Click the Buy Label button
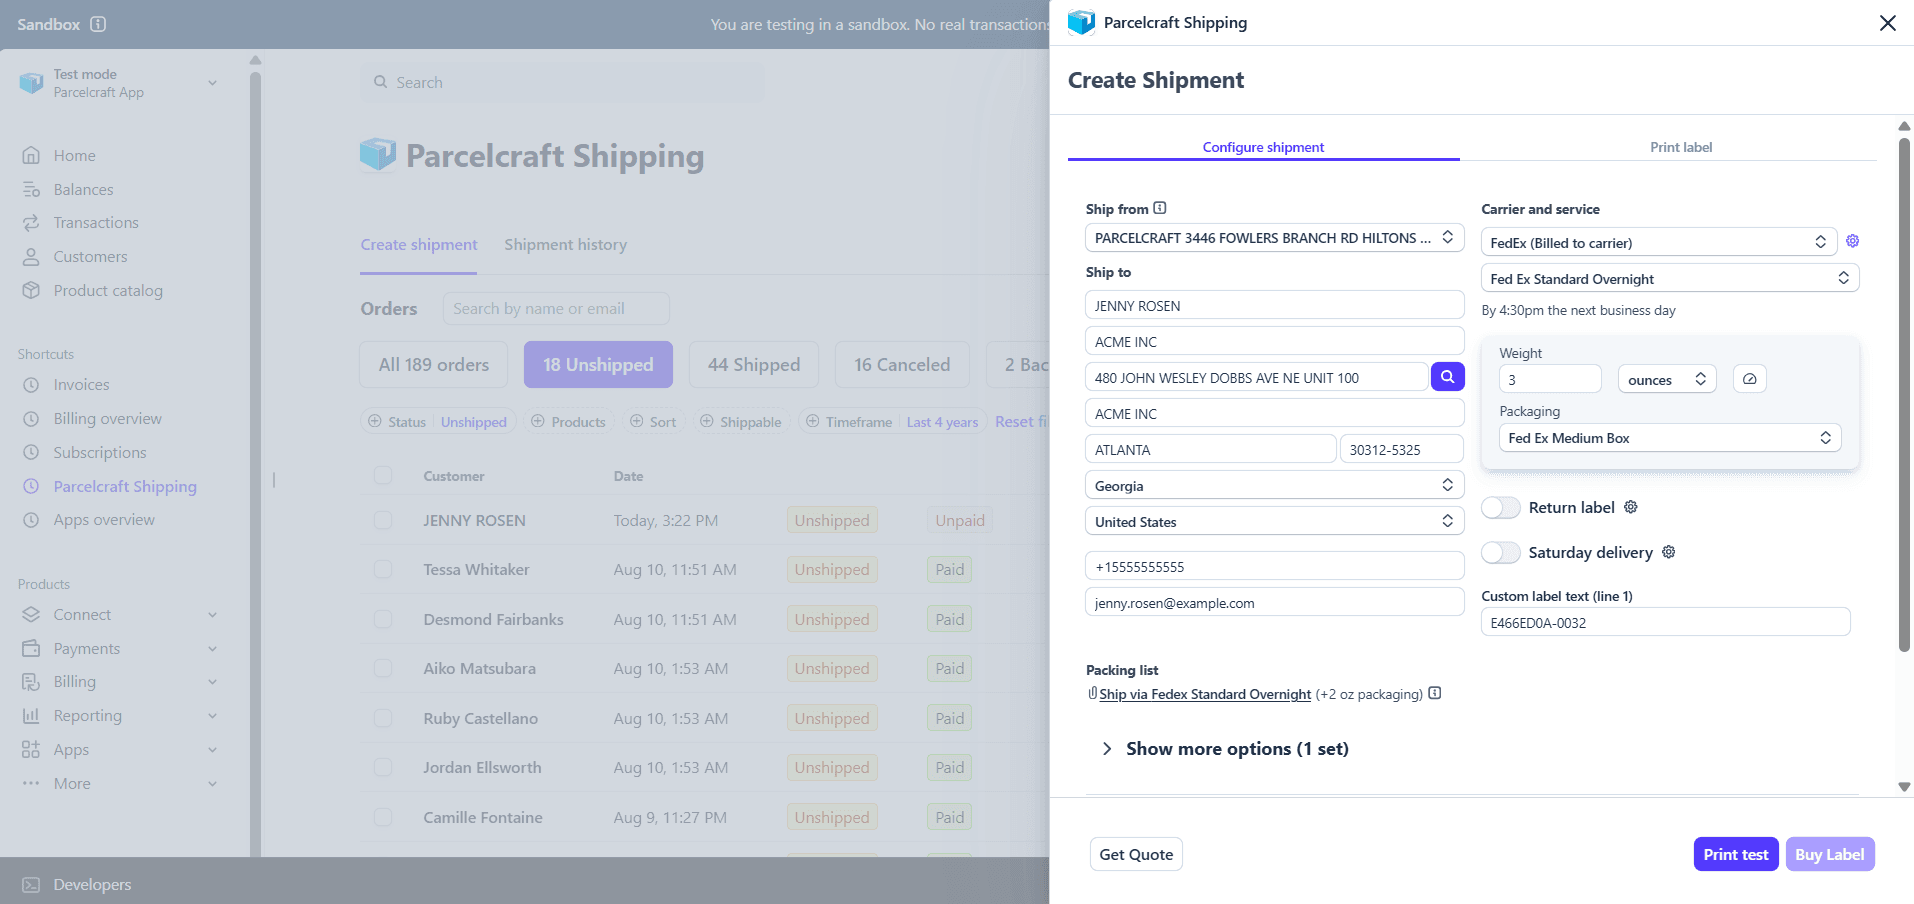 click(1829, 854)
